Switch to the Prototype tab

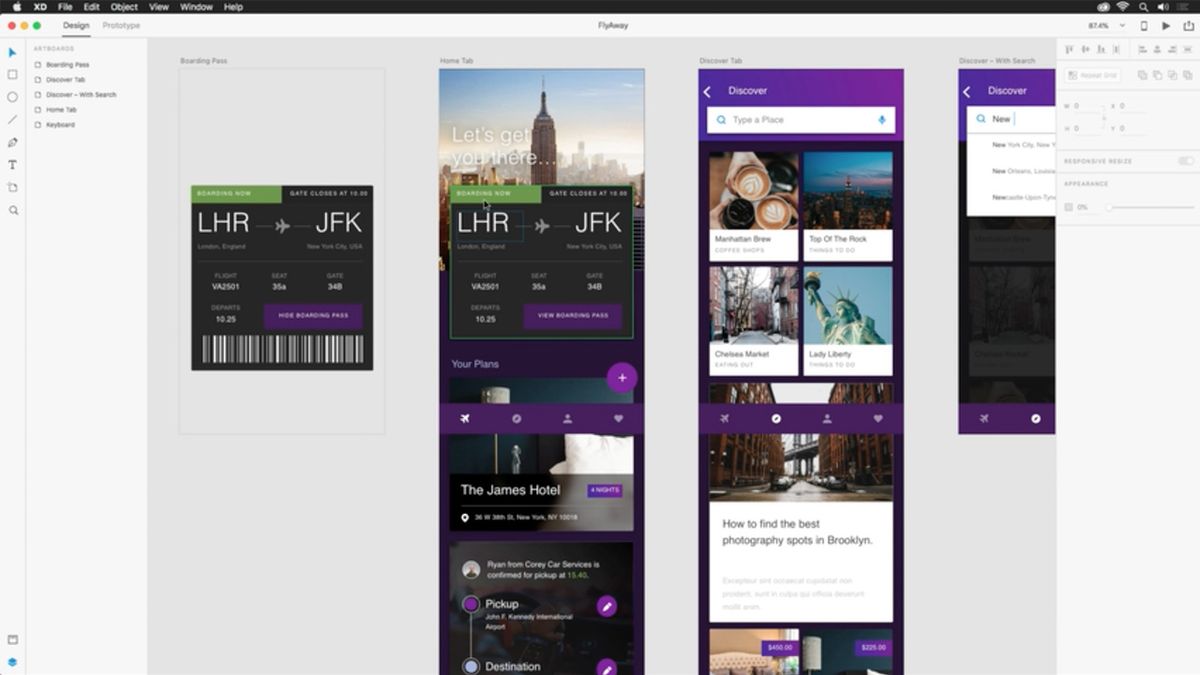(x=121, y=25)
